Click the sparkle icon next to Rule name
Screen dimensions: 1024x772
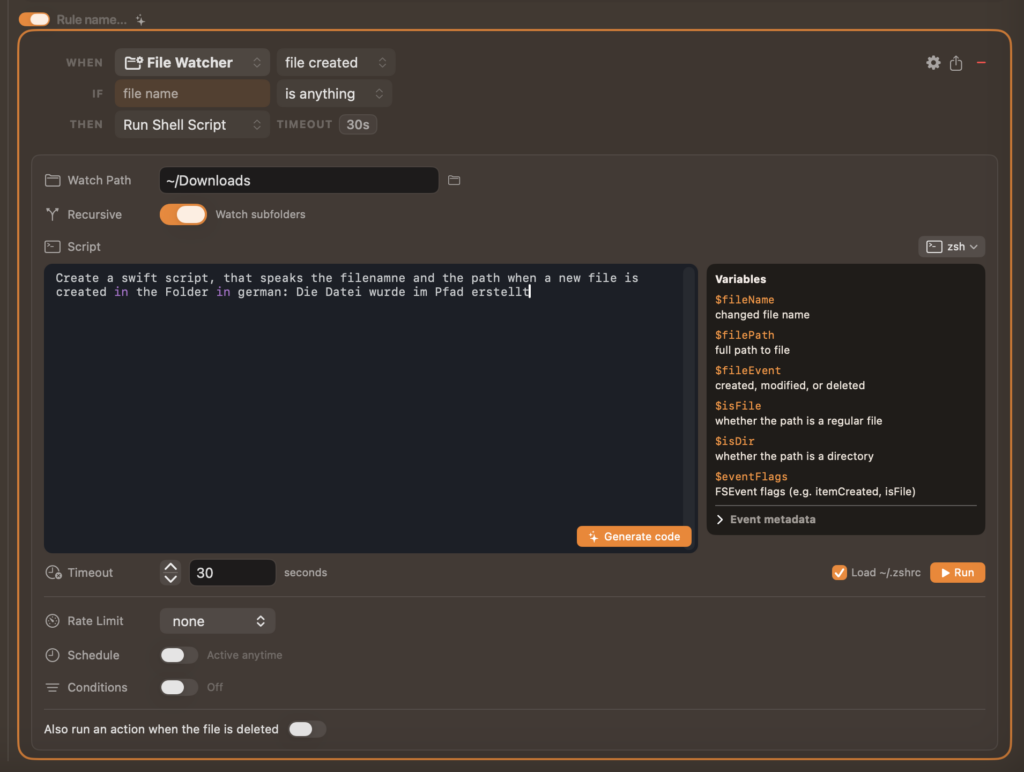tap(140, 20)
